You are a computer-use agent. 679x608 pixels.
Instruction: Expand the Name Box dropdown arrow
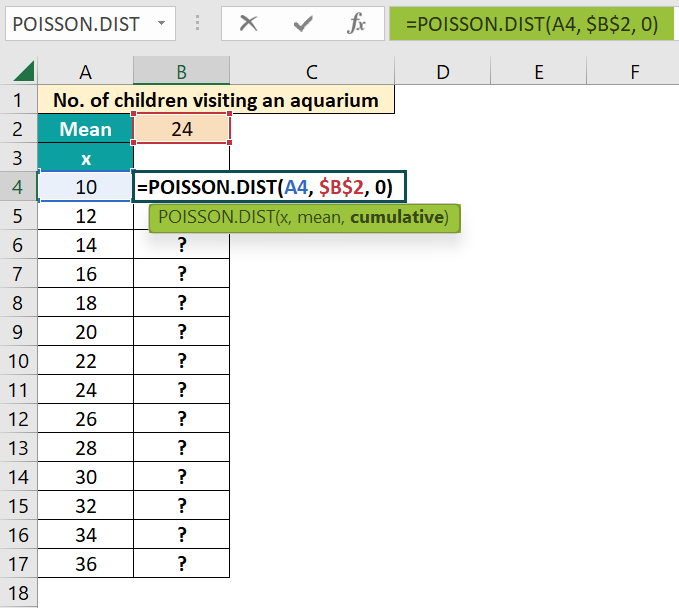(x=162, y=23)
